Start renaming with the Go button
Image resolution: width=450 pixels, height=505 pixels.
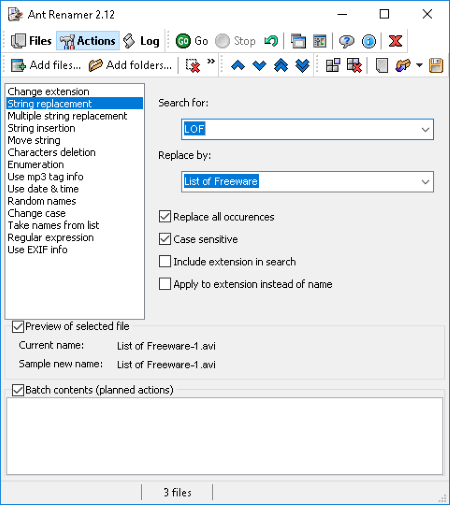(x=192, y=41)
